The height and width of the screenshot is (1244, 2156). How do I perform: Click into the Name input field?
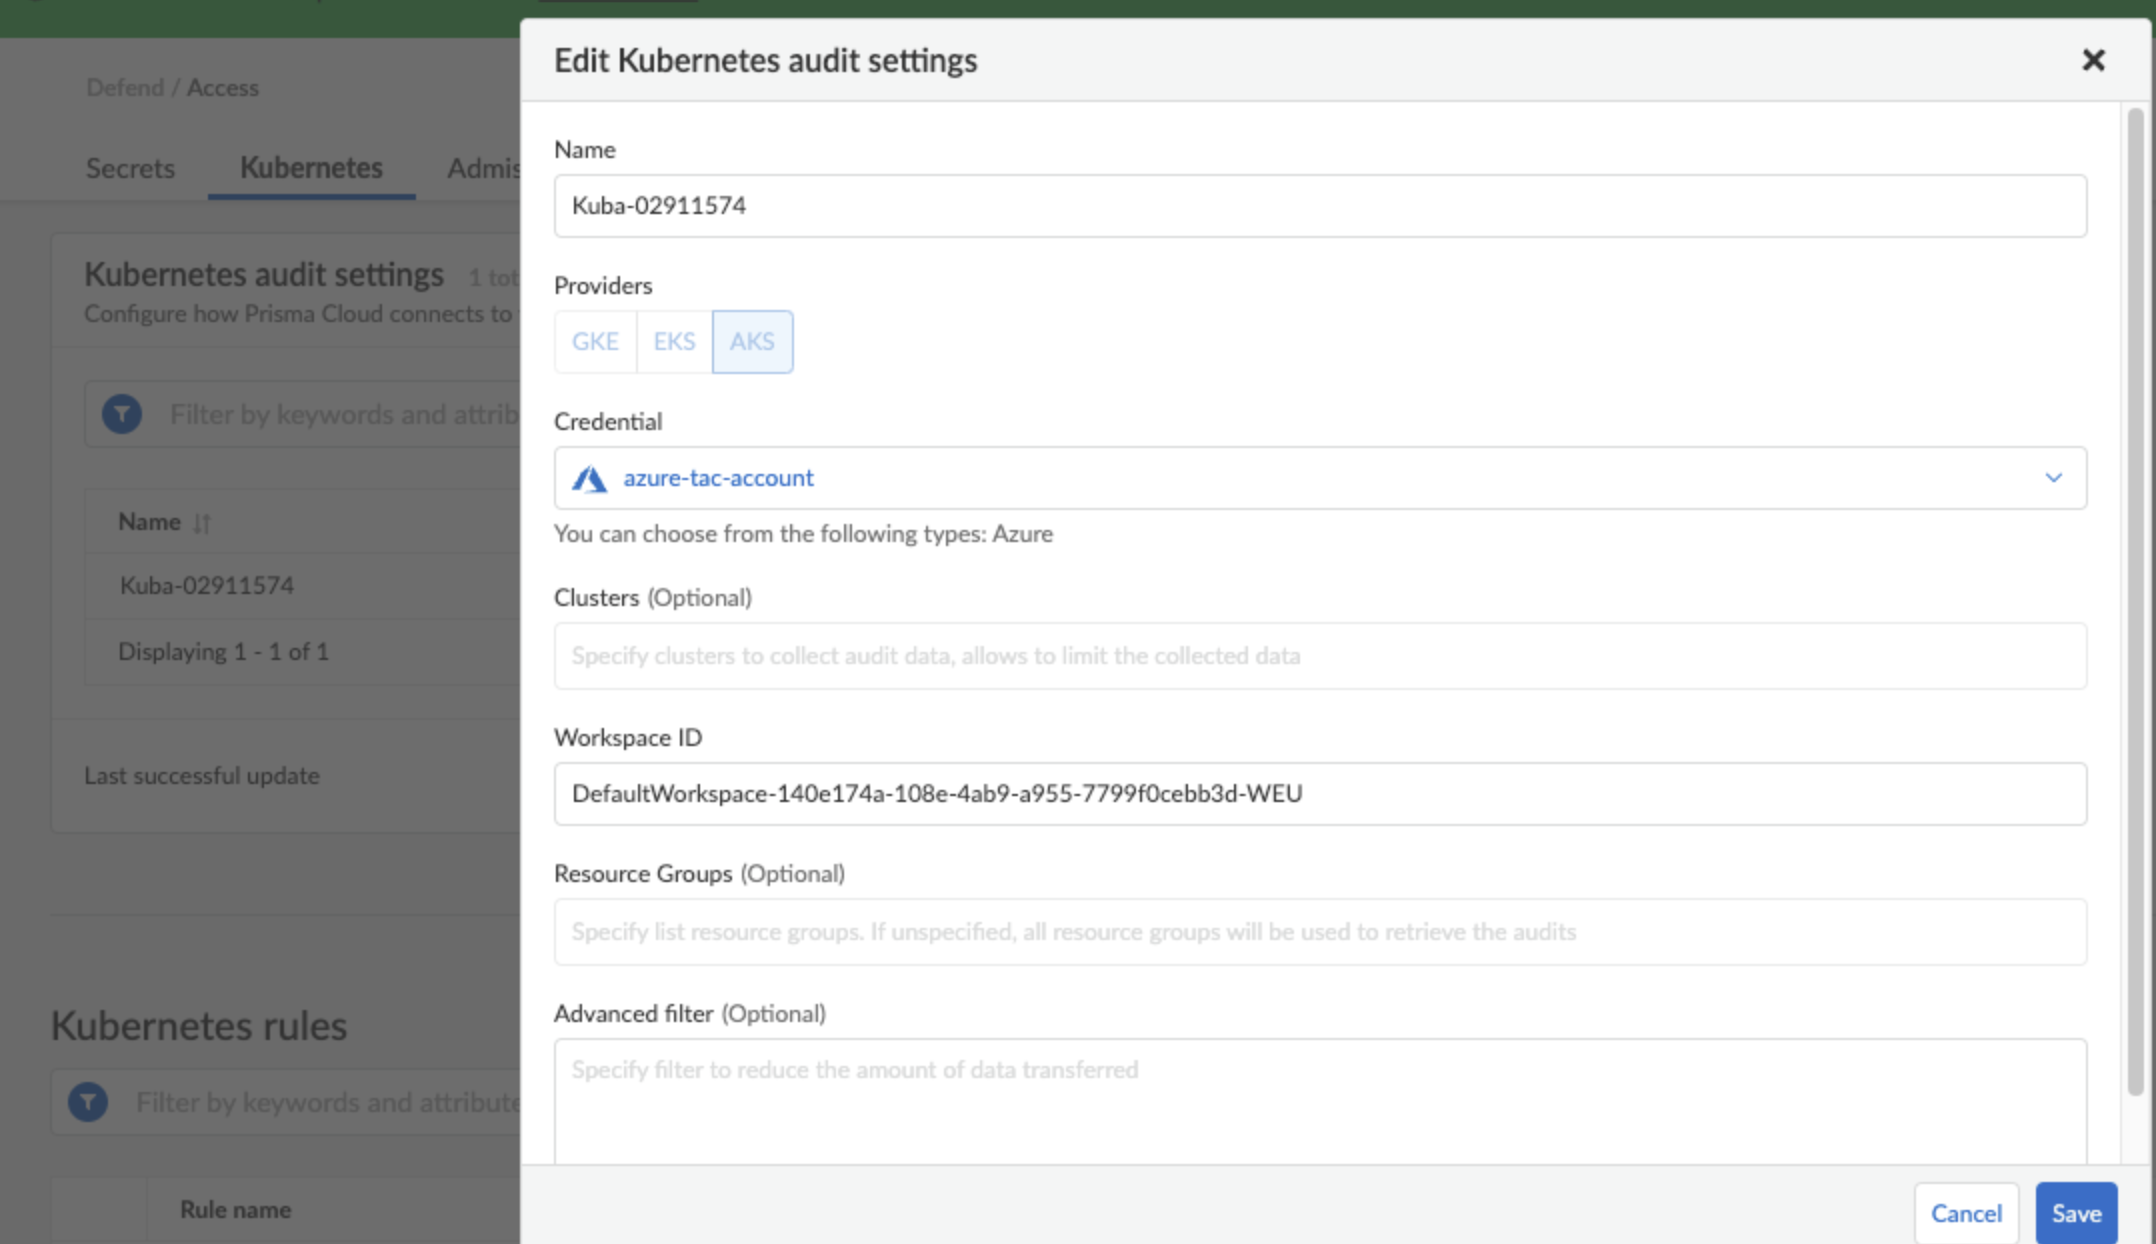click(1320, 206)
